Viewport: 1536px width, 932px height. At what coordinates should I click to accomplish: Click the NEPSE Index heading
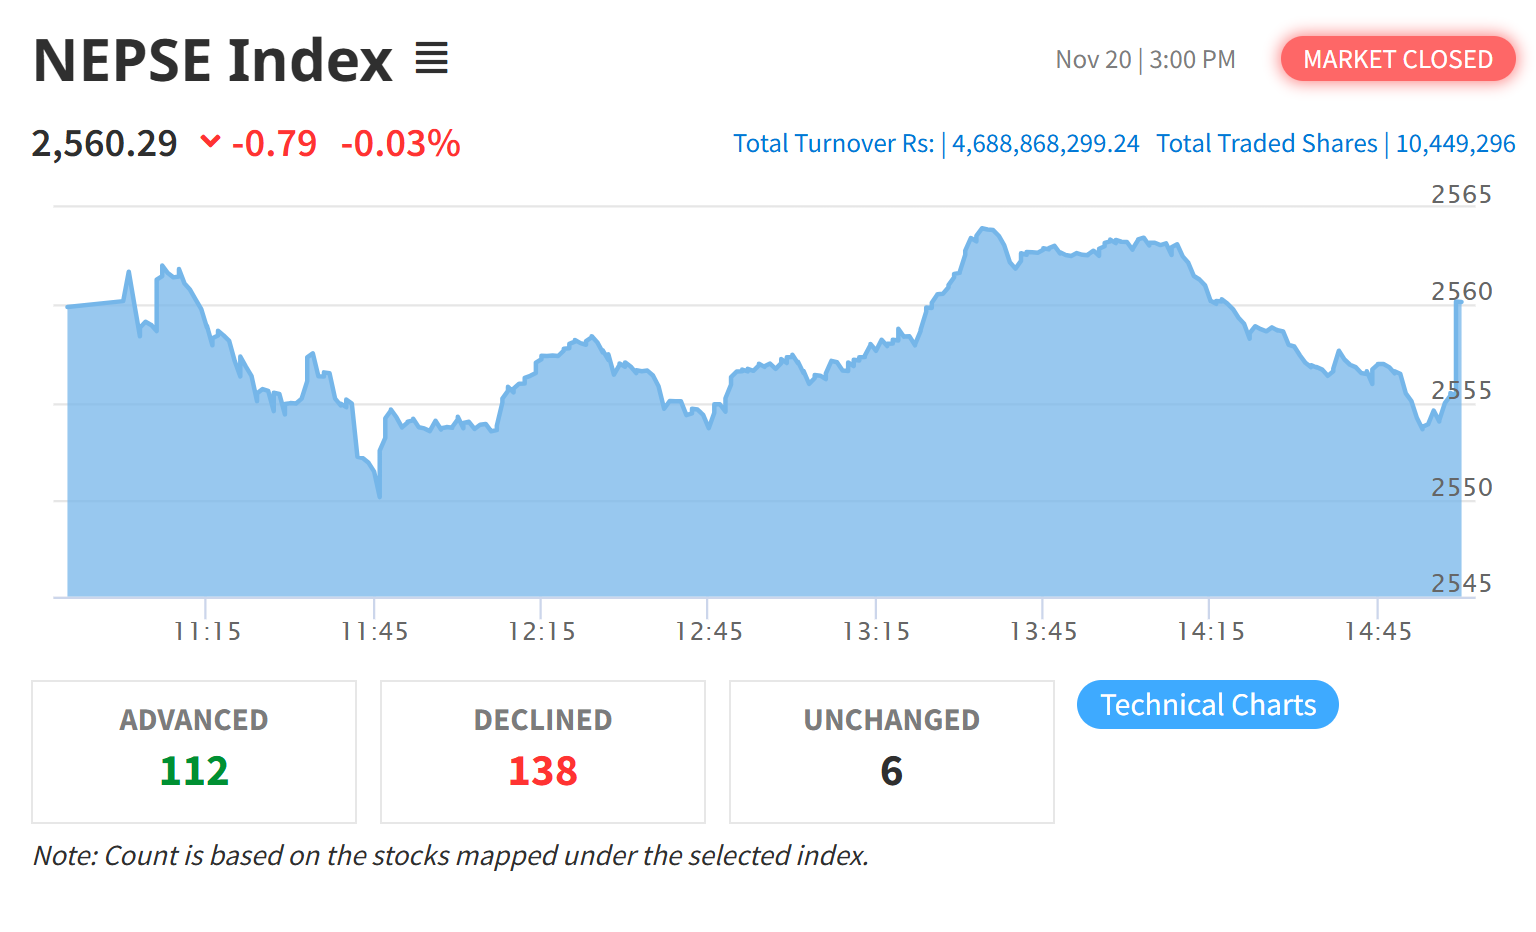[213, 60]
